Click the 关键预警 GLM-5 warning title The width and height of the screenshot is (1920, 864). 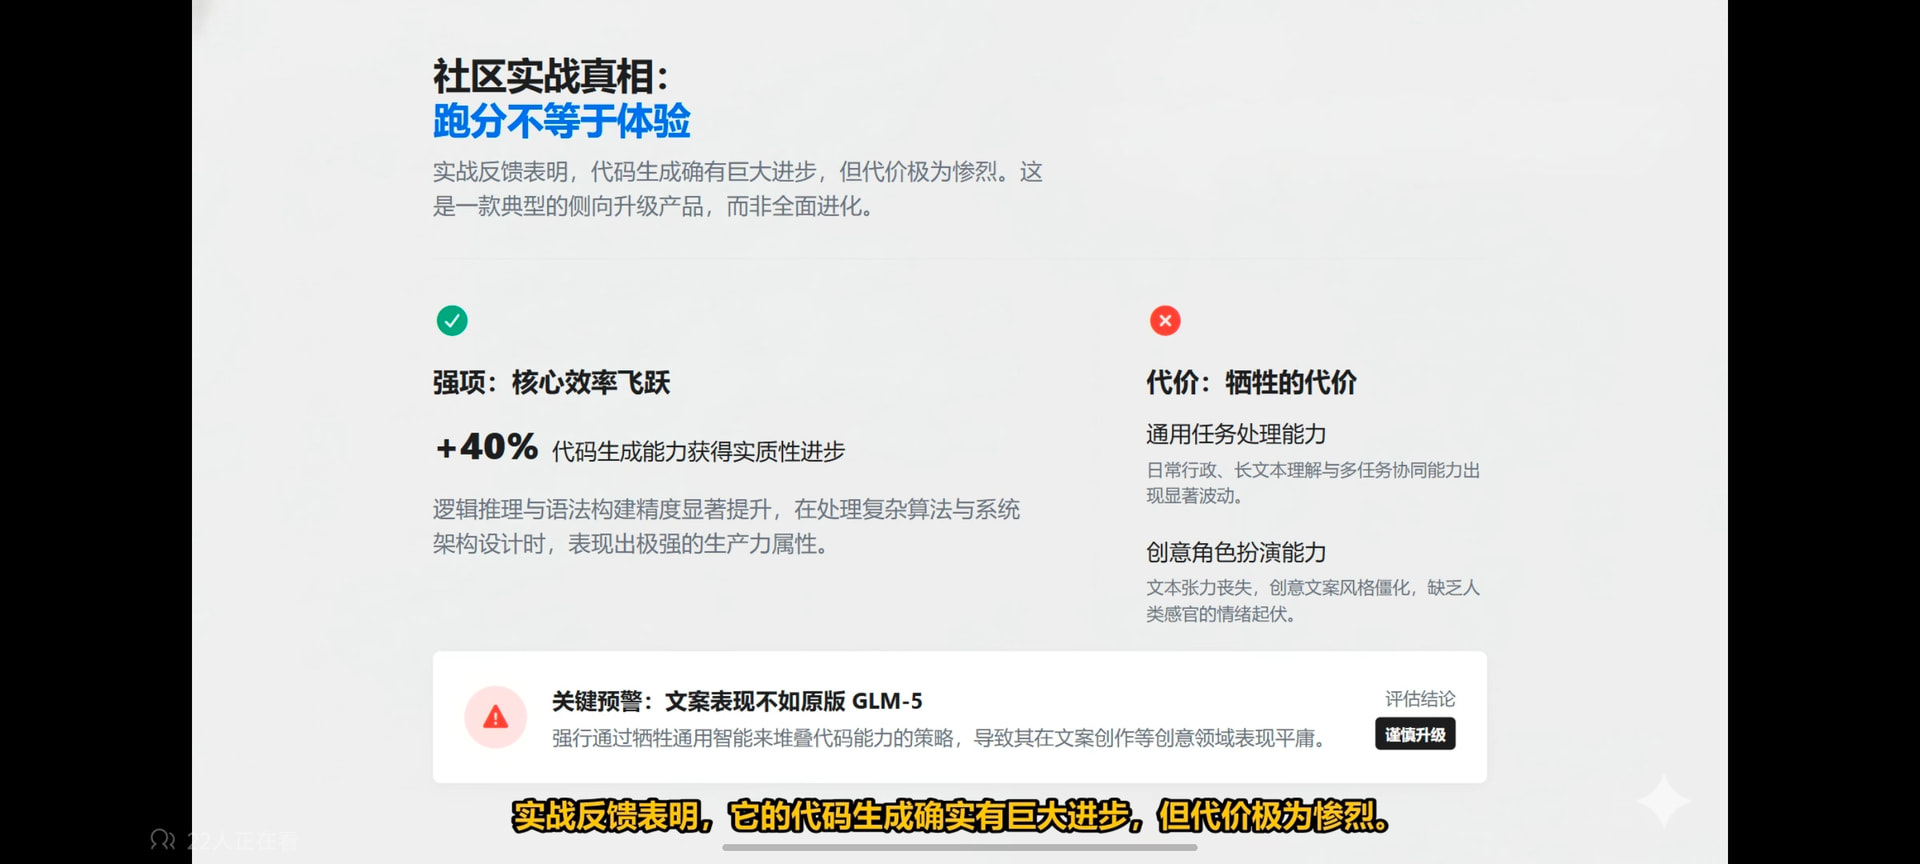tap(737, 701)
